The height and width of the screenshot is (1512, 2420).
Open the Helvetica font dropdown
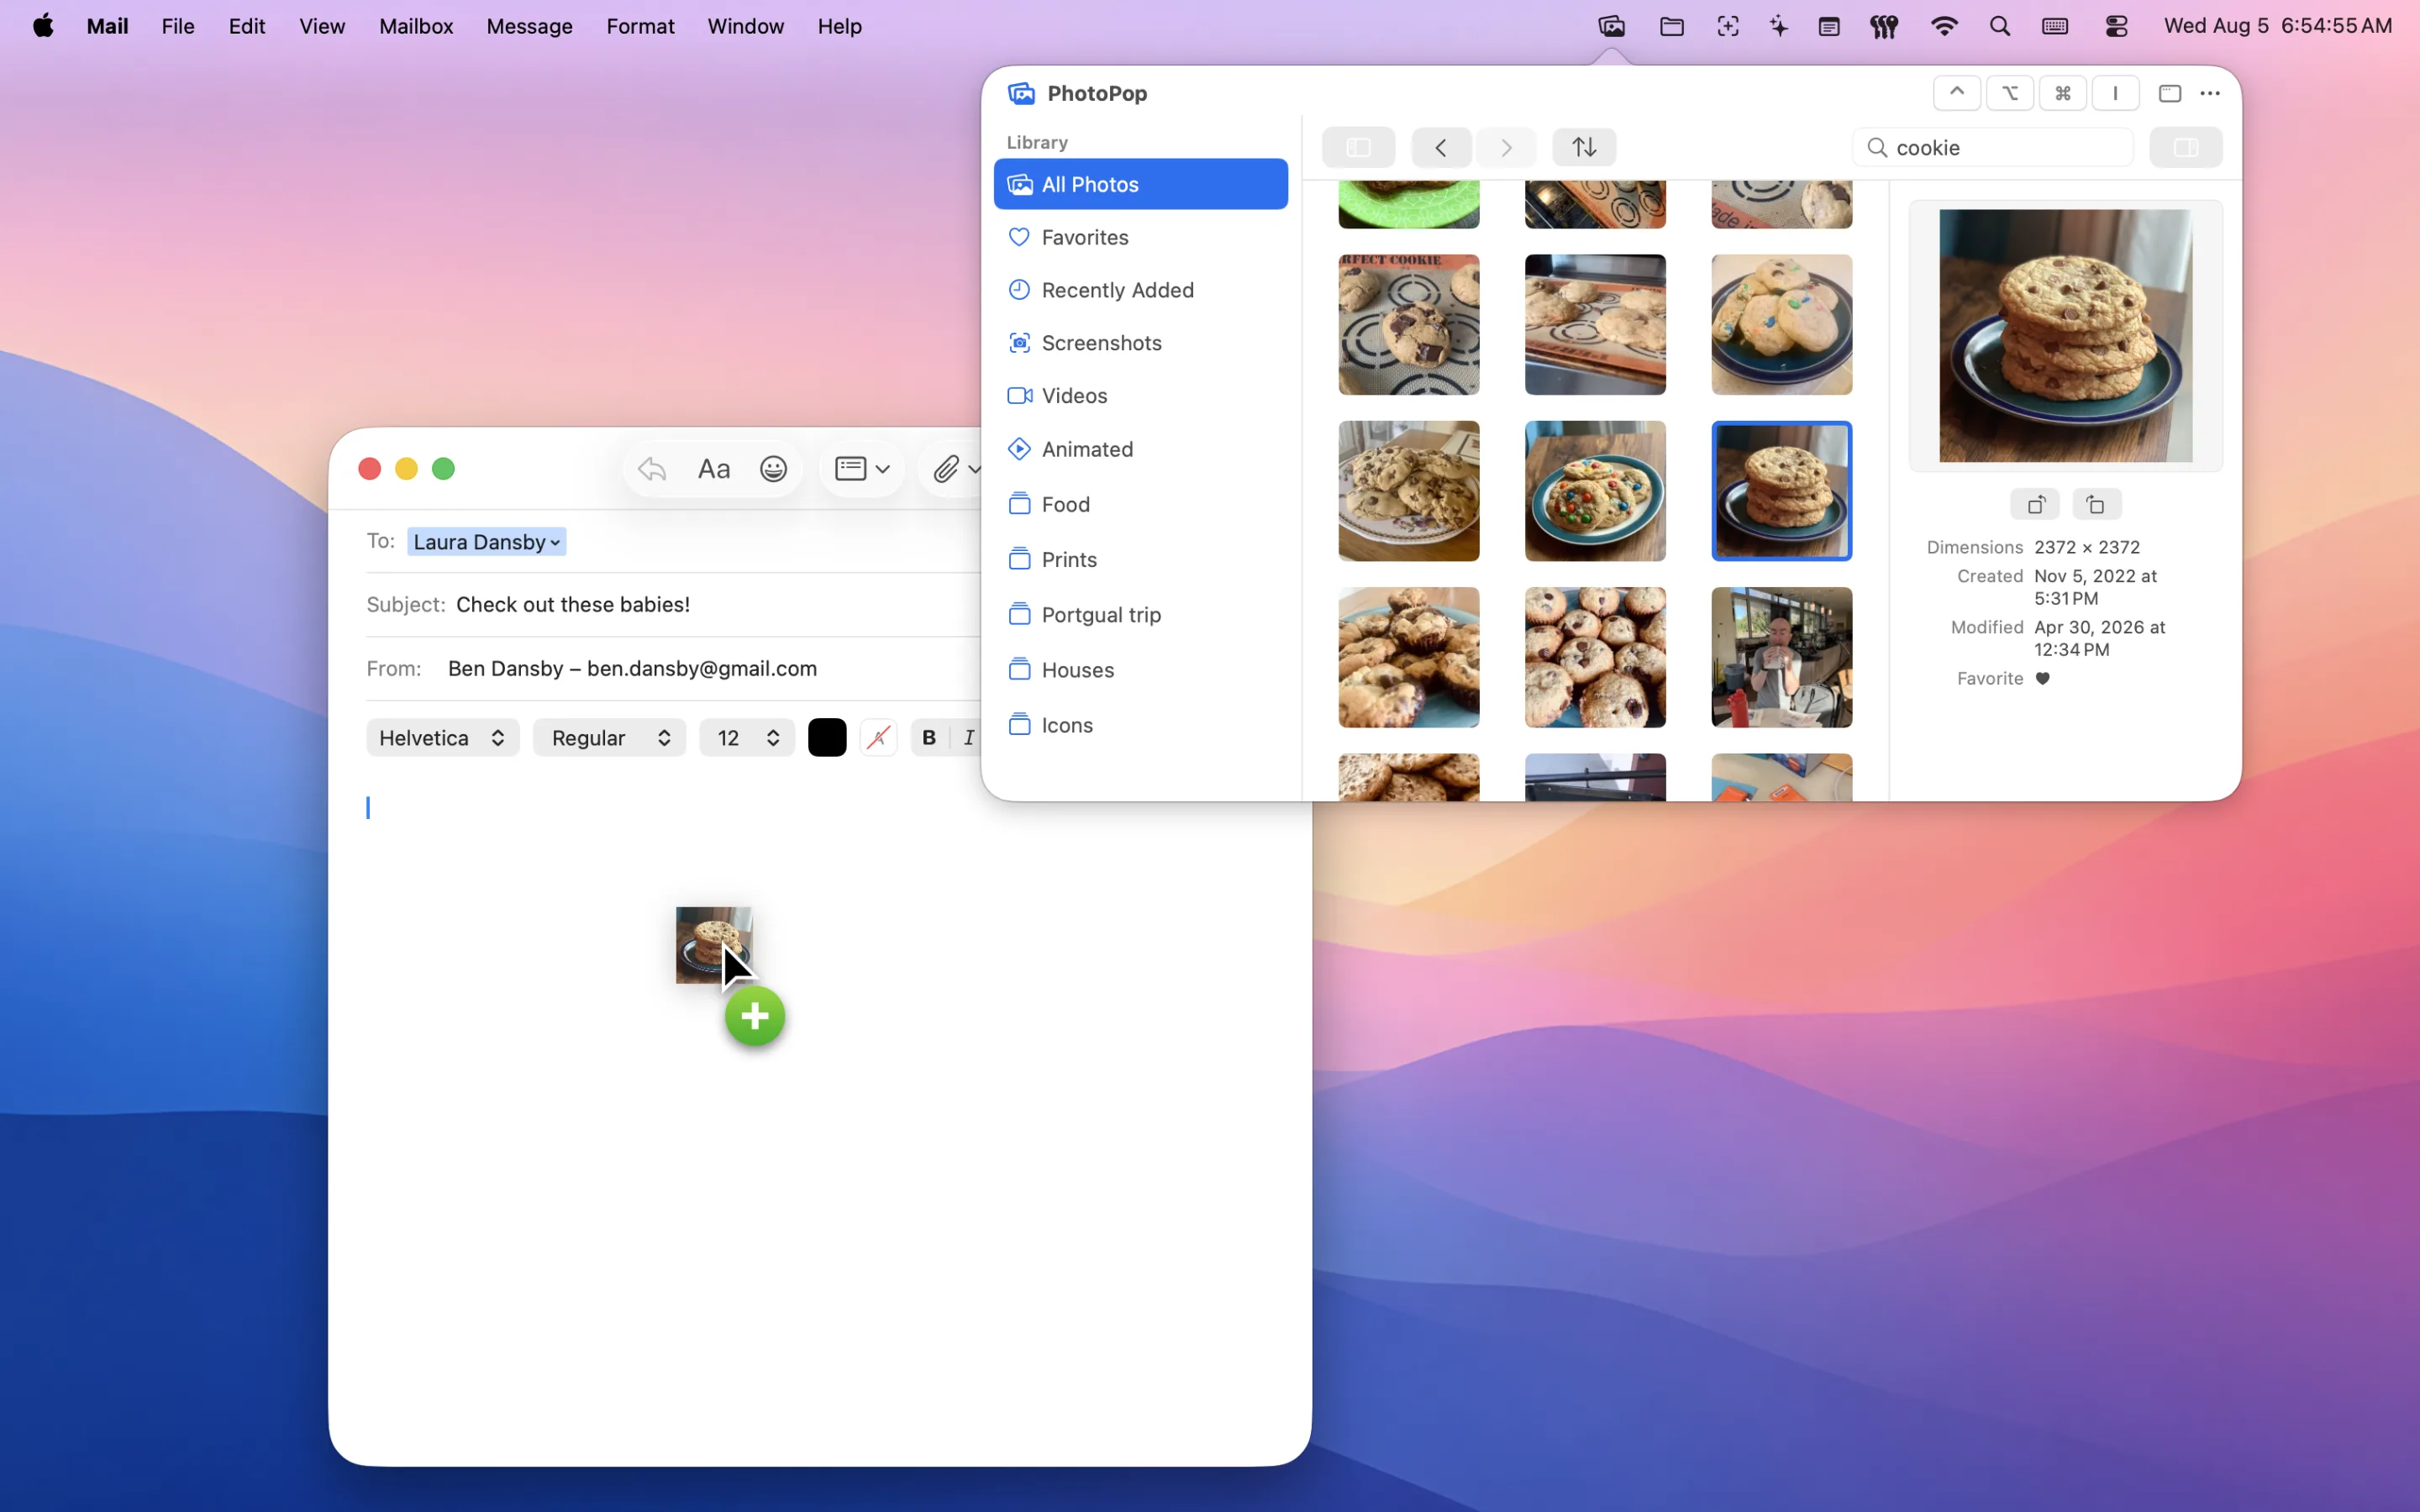442,737
